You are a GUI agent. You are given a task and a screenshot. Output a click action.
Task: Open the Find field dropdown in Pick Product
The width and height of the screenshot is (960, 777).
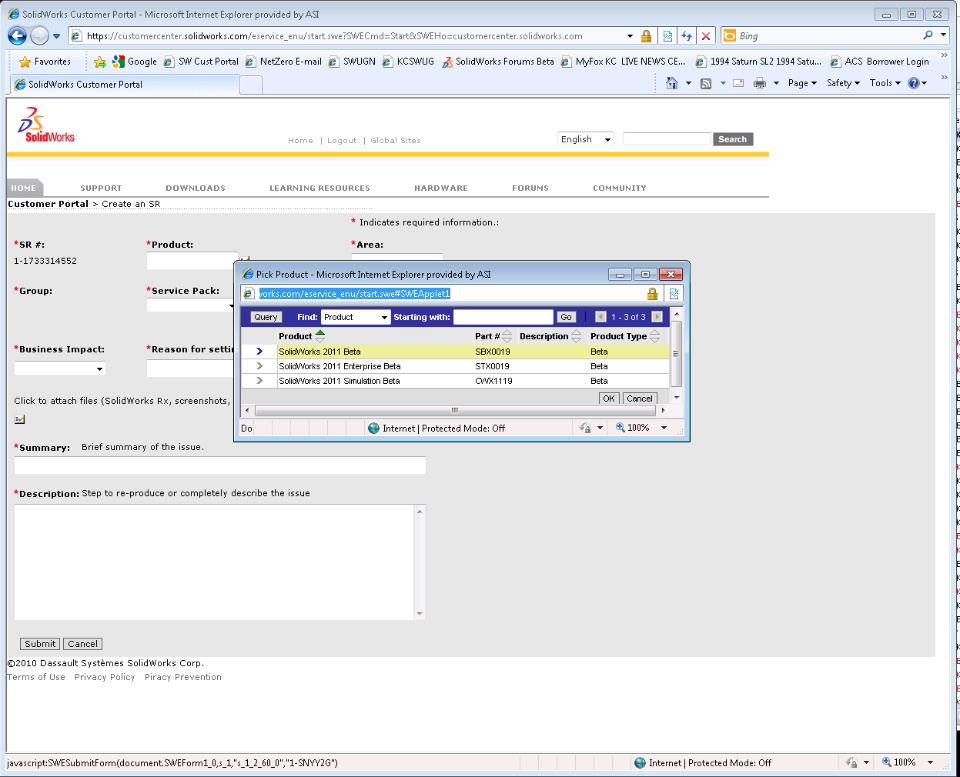(384, 317)
